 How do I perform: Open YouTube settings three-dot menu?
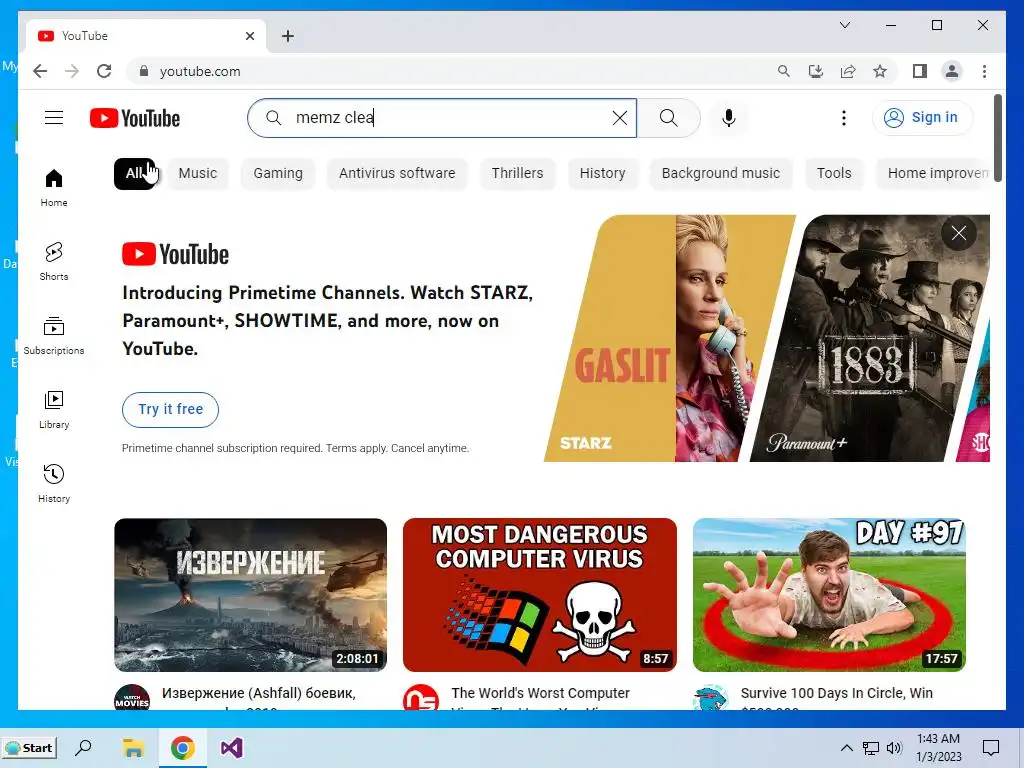[844, 118]
